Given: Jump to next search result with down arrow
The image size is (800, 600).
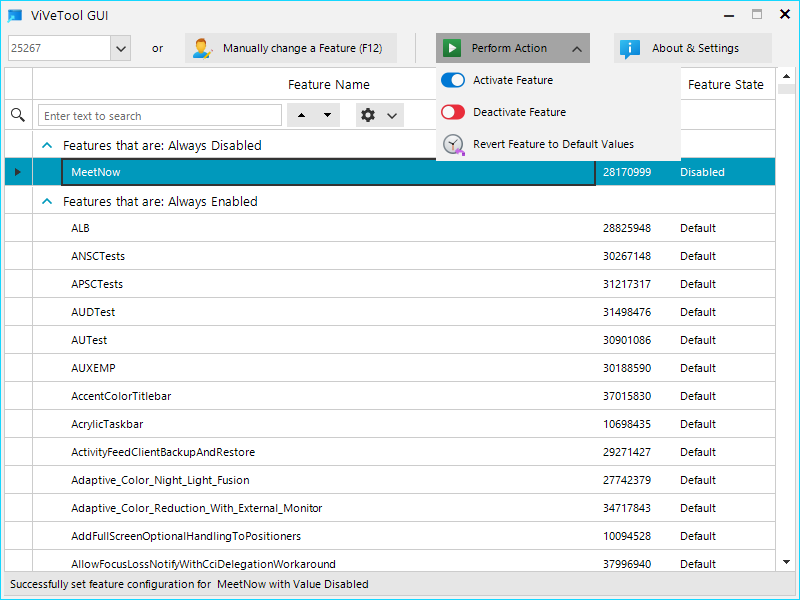Looking at the screenshot, I should tap(328, 115).
